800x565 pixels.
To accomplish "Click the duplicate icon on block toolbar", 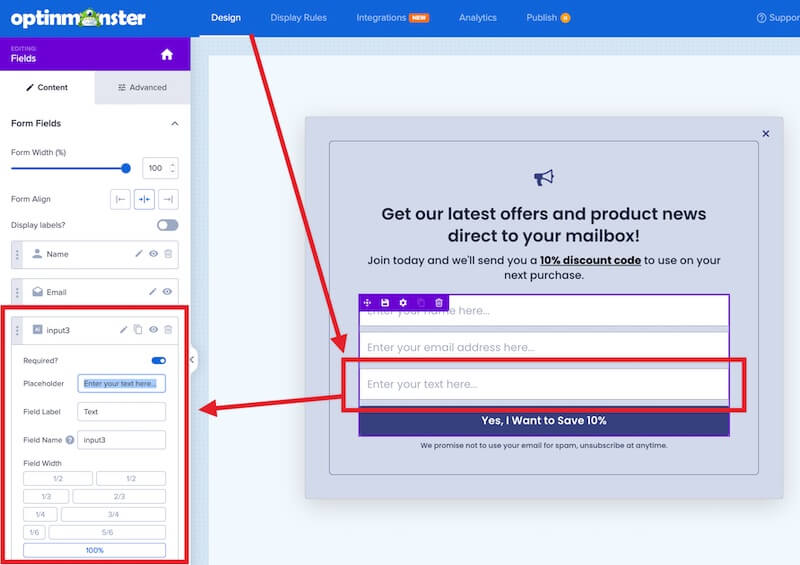I will [421, 303].
